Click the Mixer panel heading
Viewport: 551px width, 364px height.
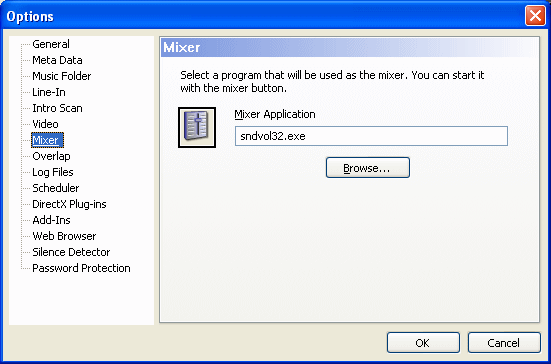click(182, 47)
